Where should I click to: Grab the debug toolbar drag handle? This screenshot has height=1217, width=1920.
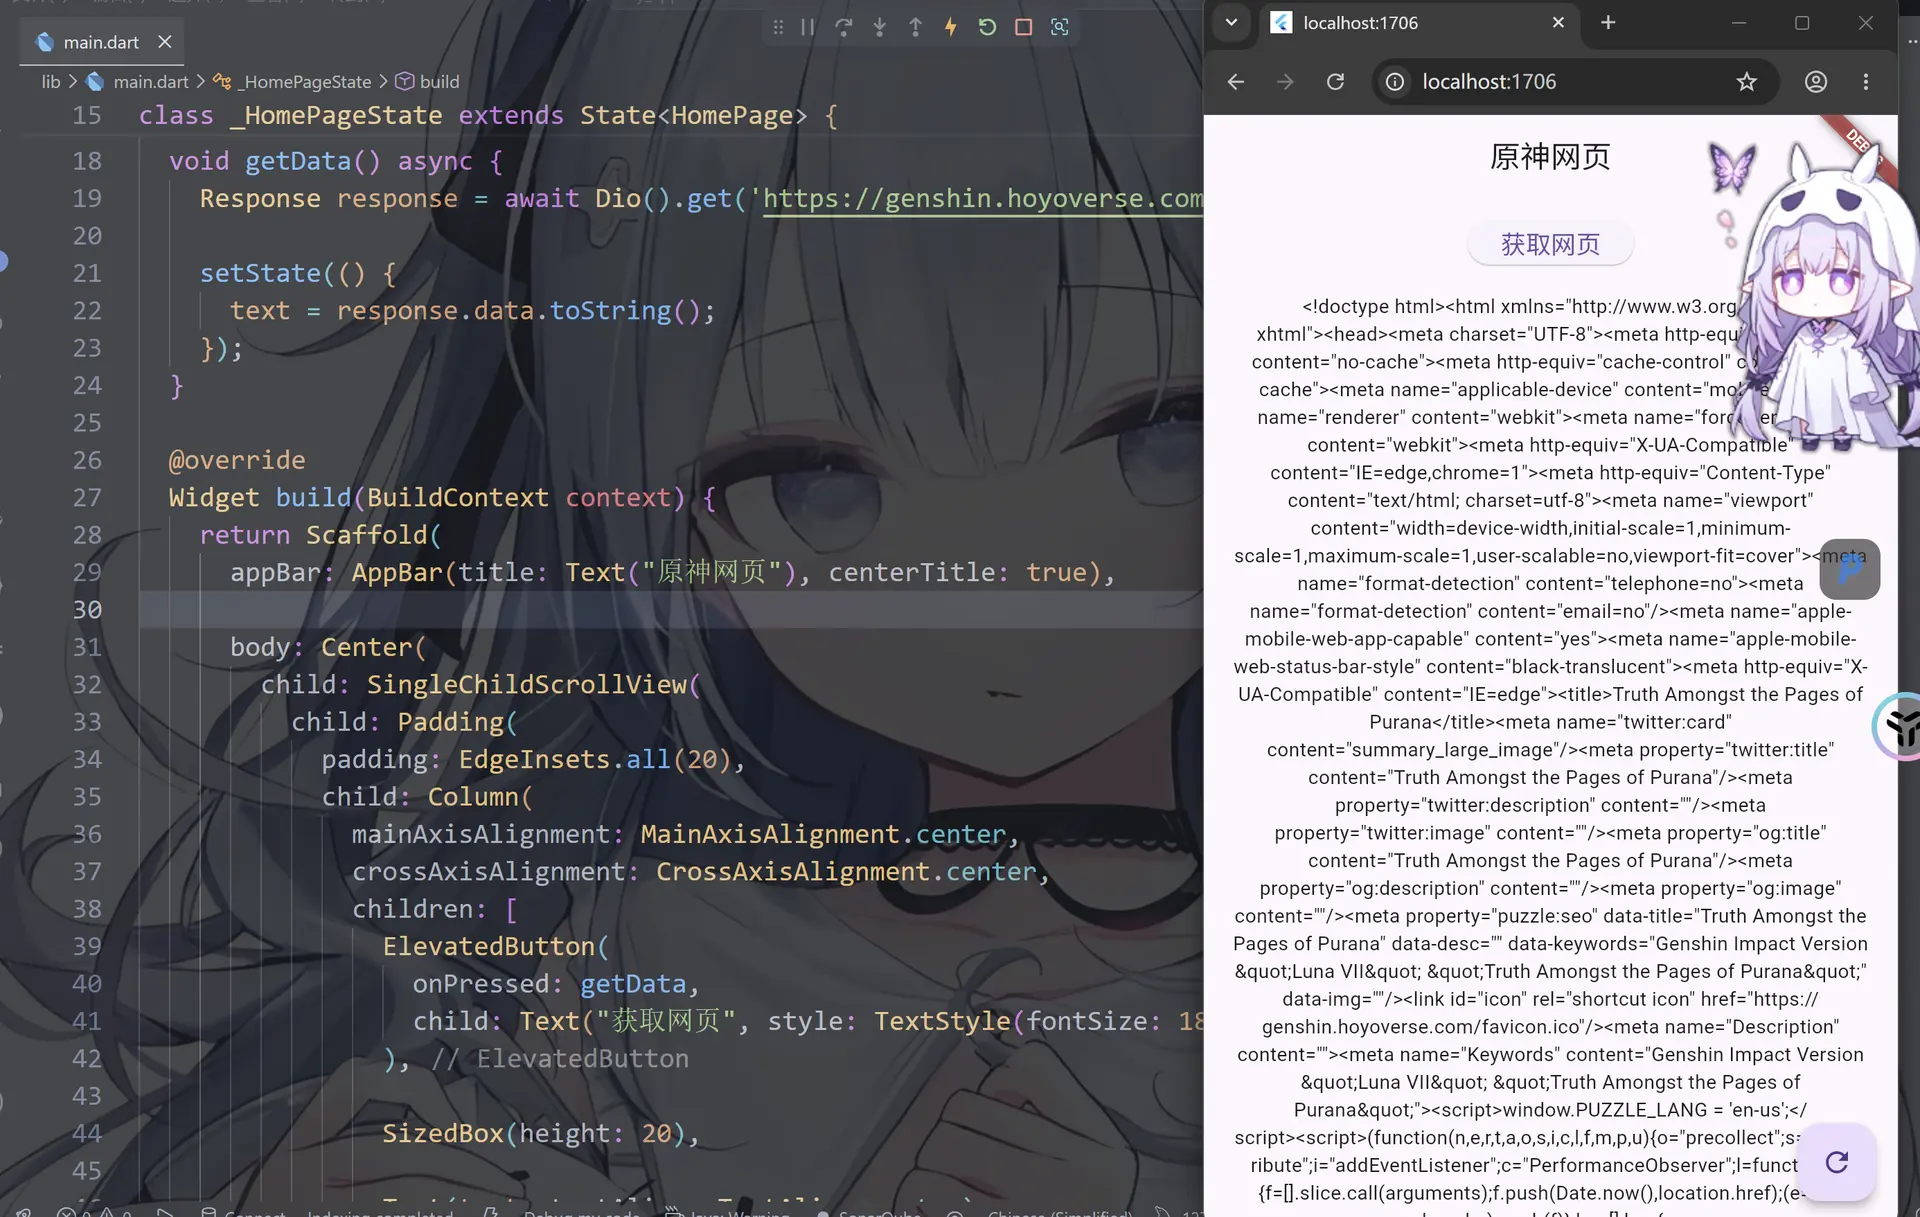point(778,27)
